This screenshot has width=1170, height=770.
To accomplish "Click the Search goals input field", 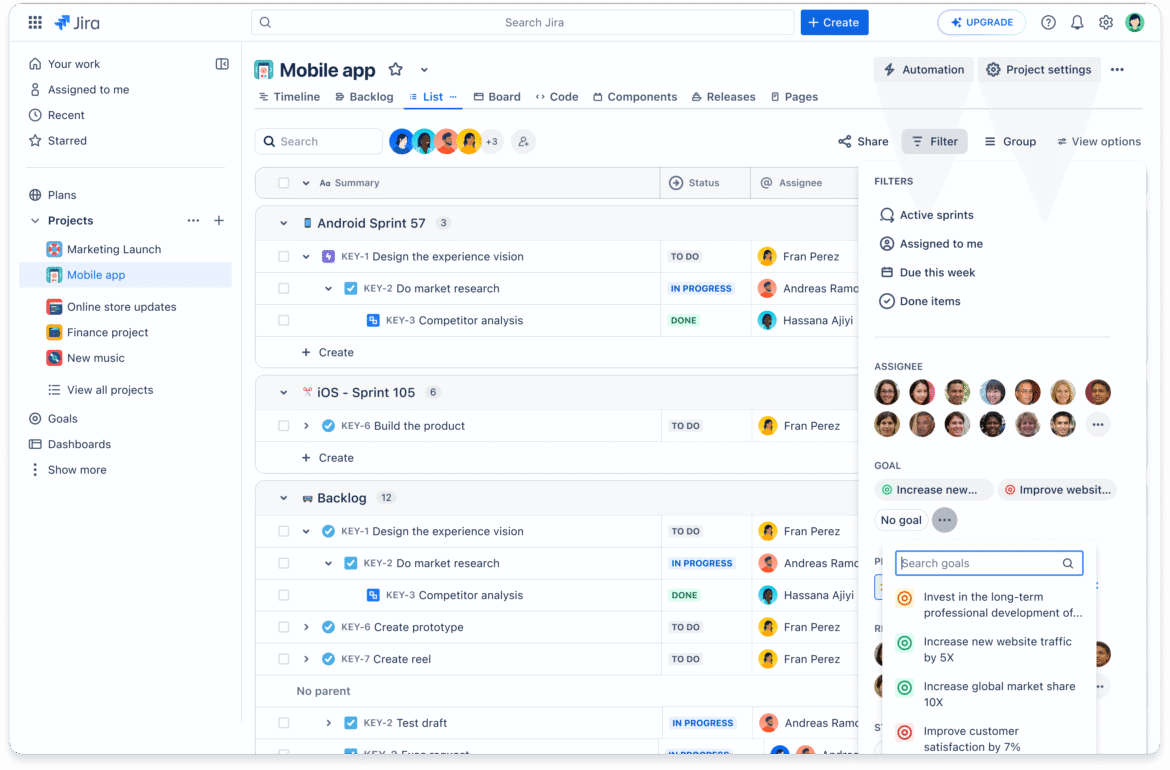I will [978, 563].
